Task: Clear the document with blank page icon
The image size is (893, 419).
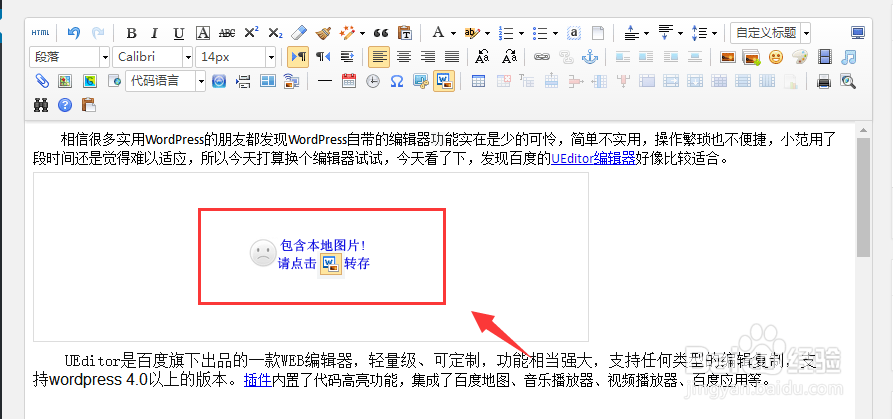Action: tap(597, 33)
